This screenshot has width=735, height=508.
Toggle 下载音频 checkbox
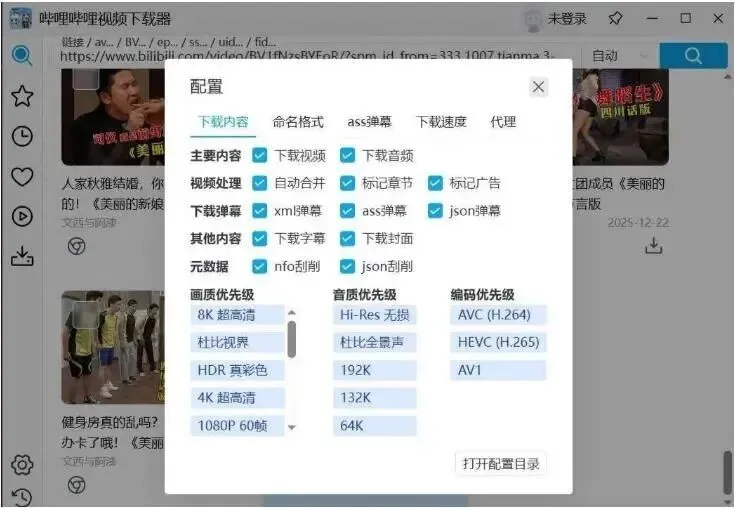tap(347, 155)
